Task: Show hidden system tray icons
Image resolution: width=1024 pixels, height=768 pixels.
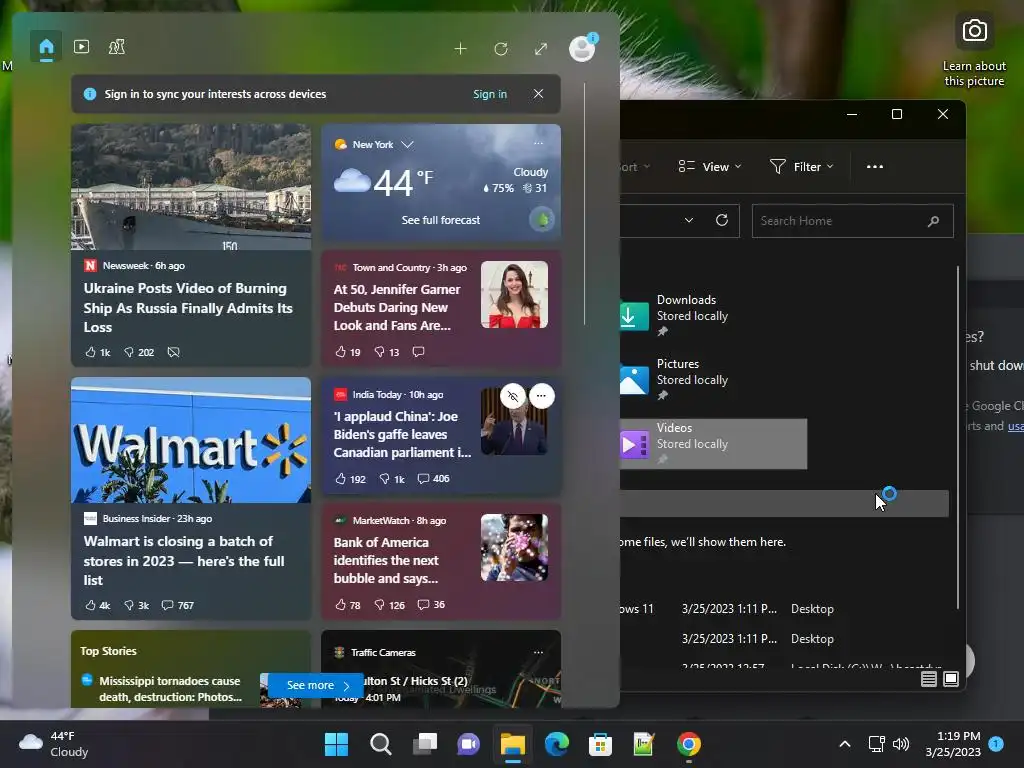Action: [844, 744]
